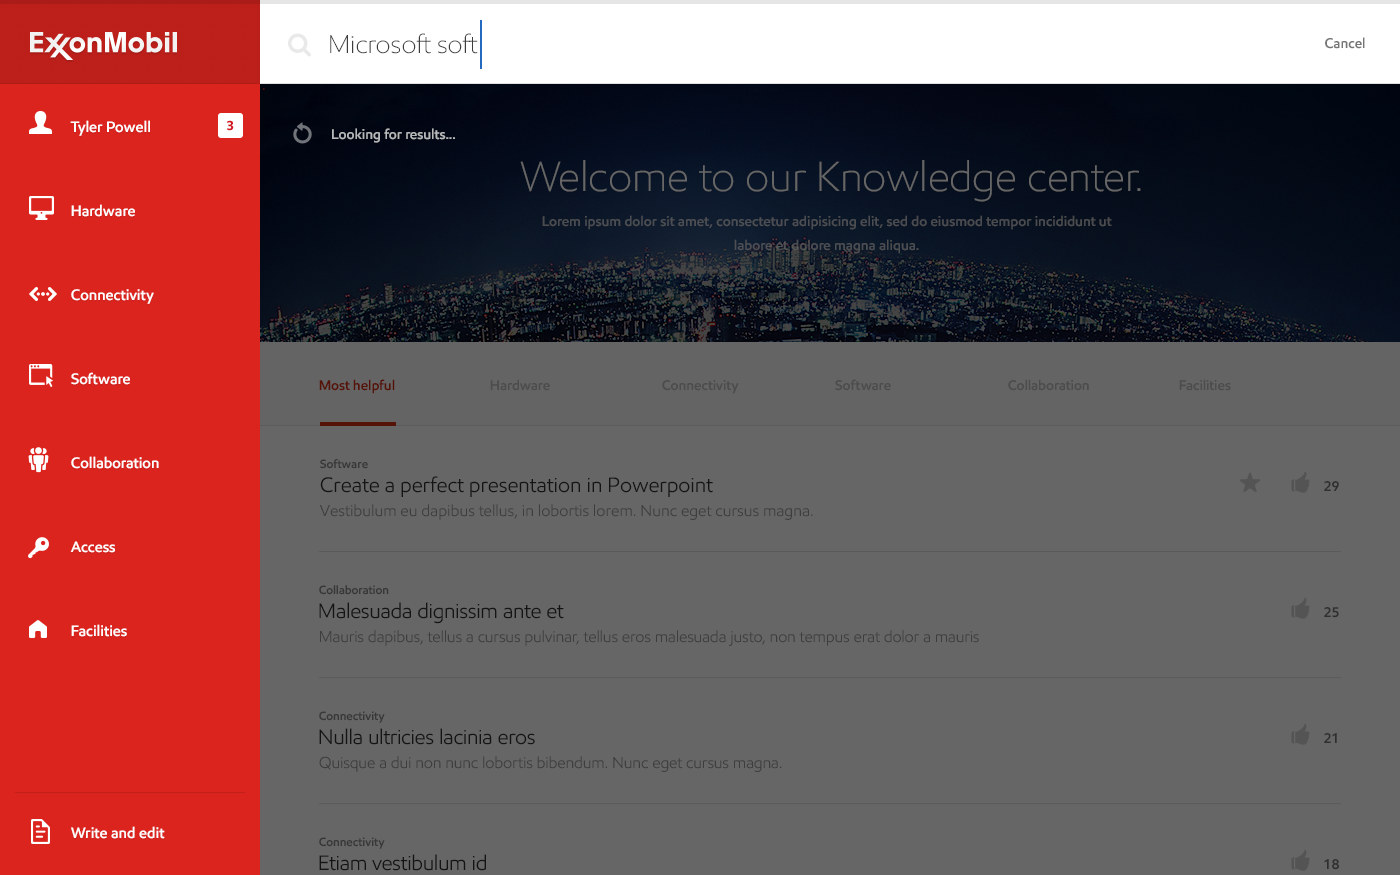Click the search magnifier icon
1400x875 pixels.
click(x=299, y=44)
